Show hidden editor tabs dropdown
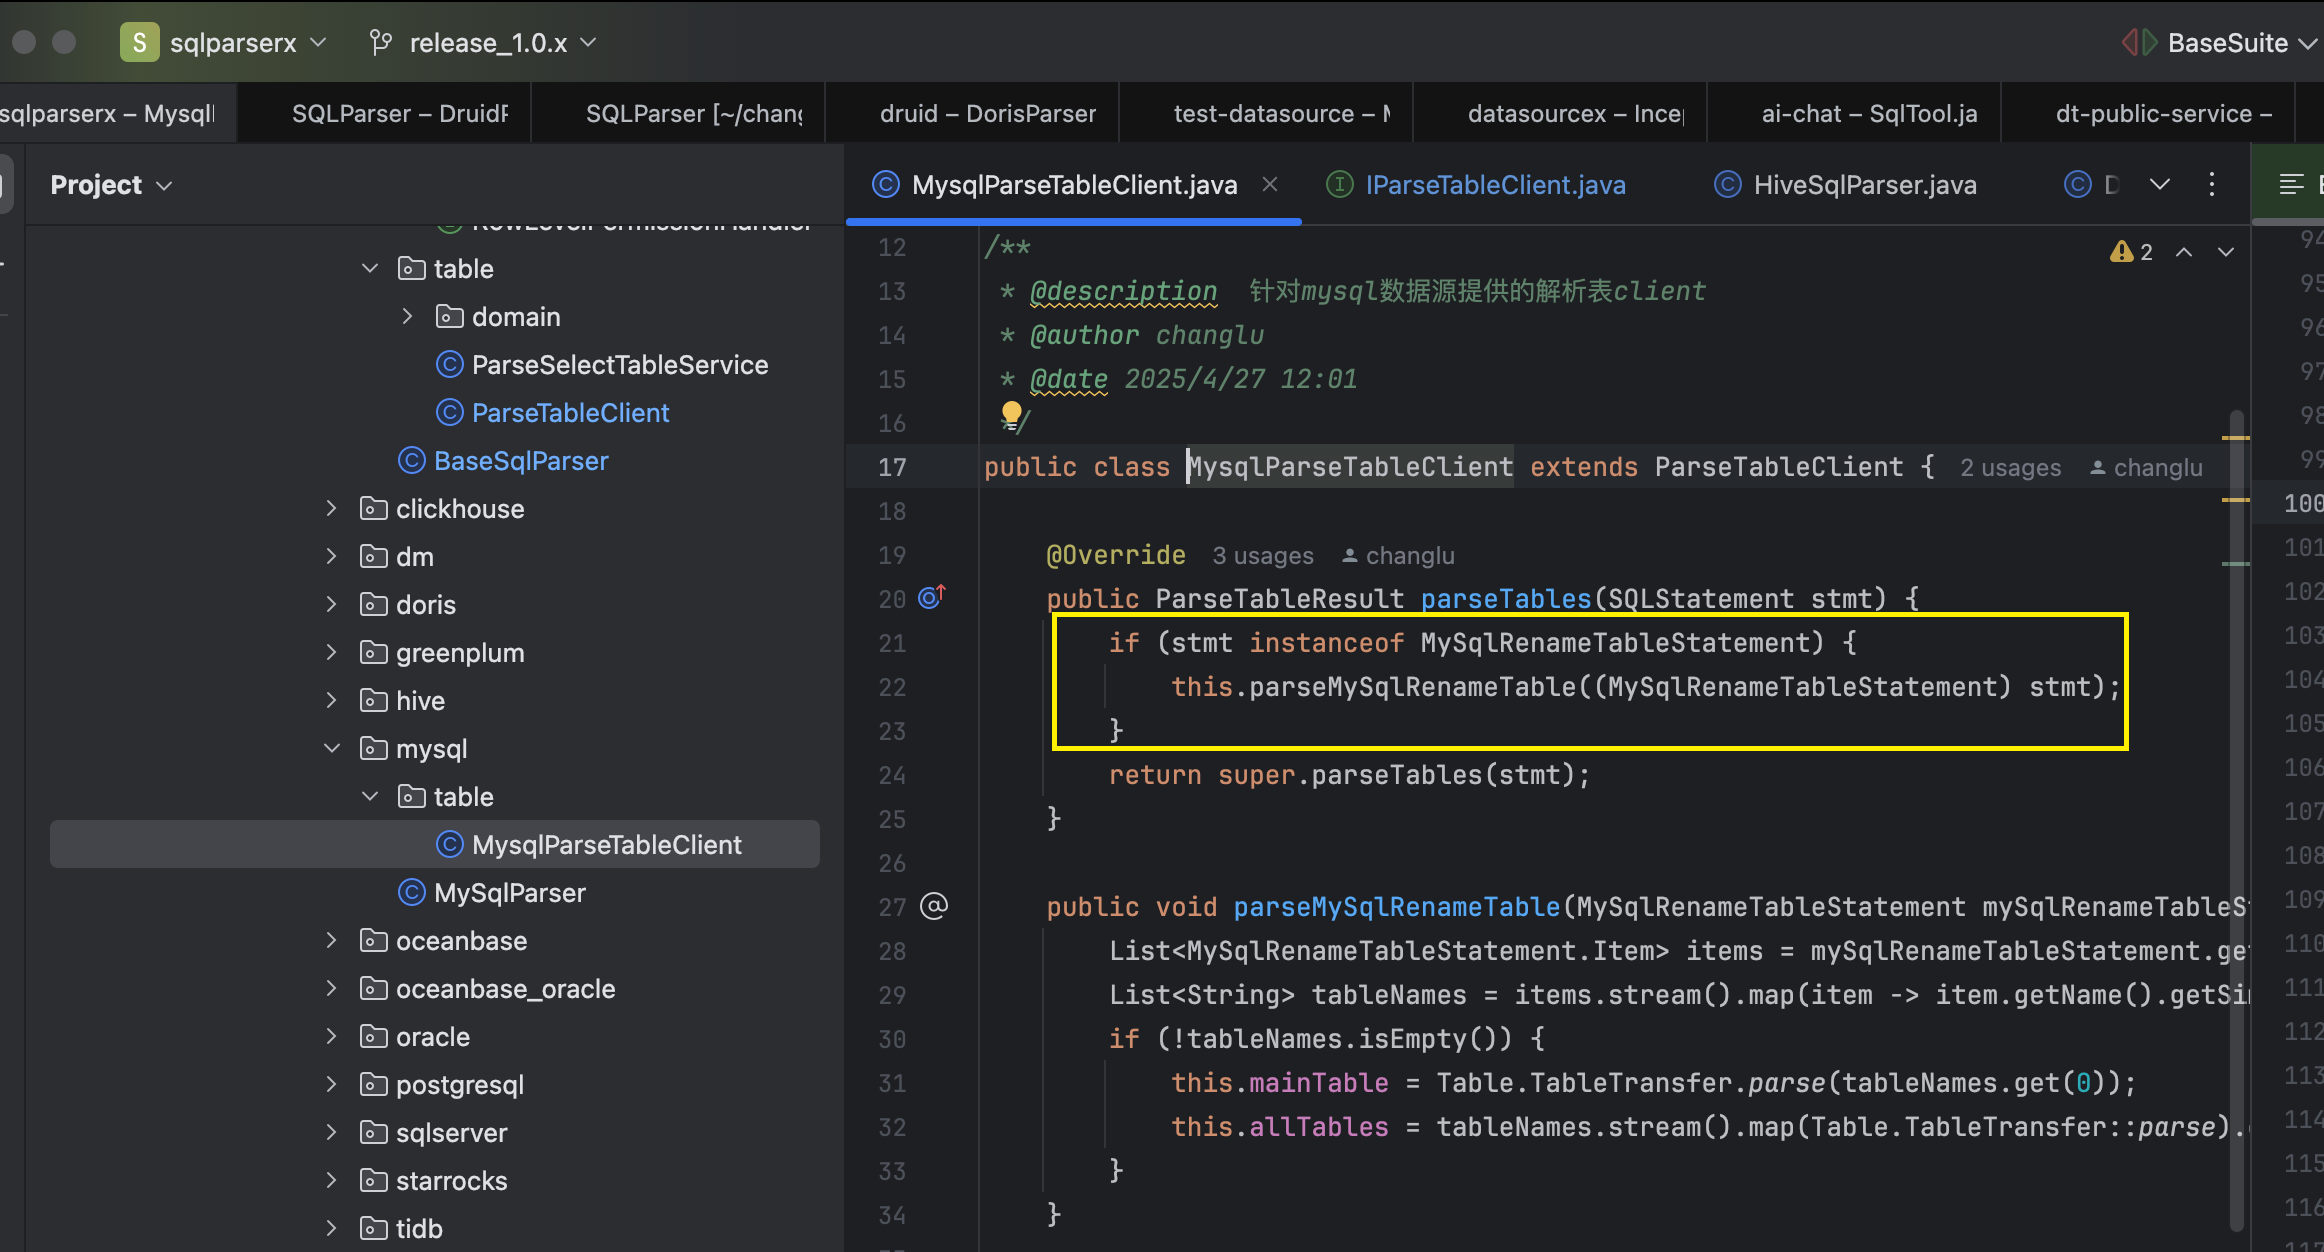Viewport: 2324px width, 1252px height. (2160, 184)
